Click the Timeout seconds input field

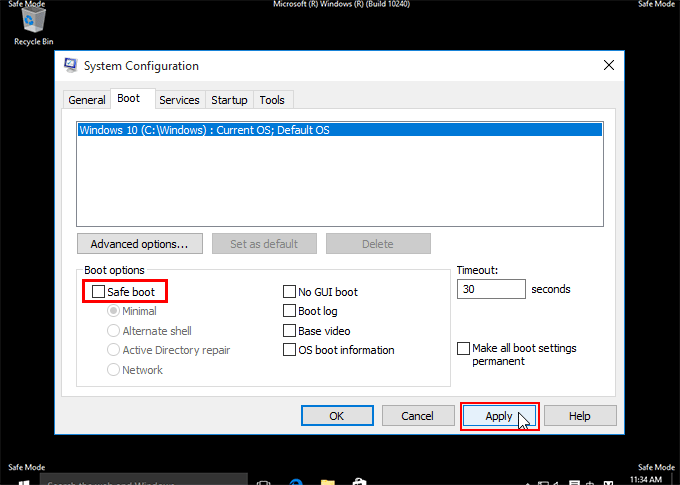(491, 289)
